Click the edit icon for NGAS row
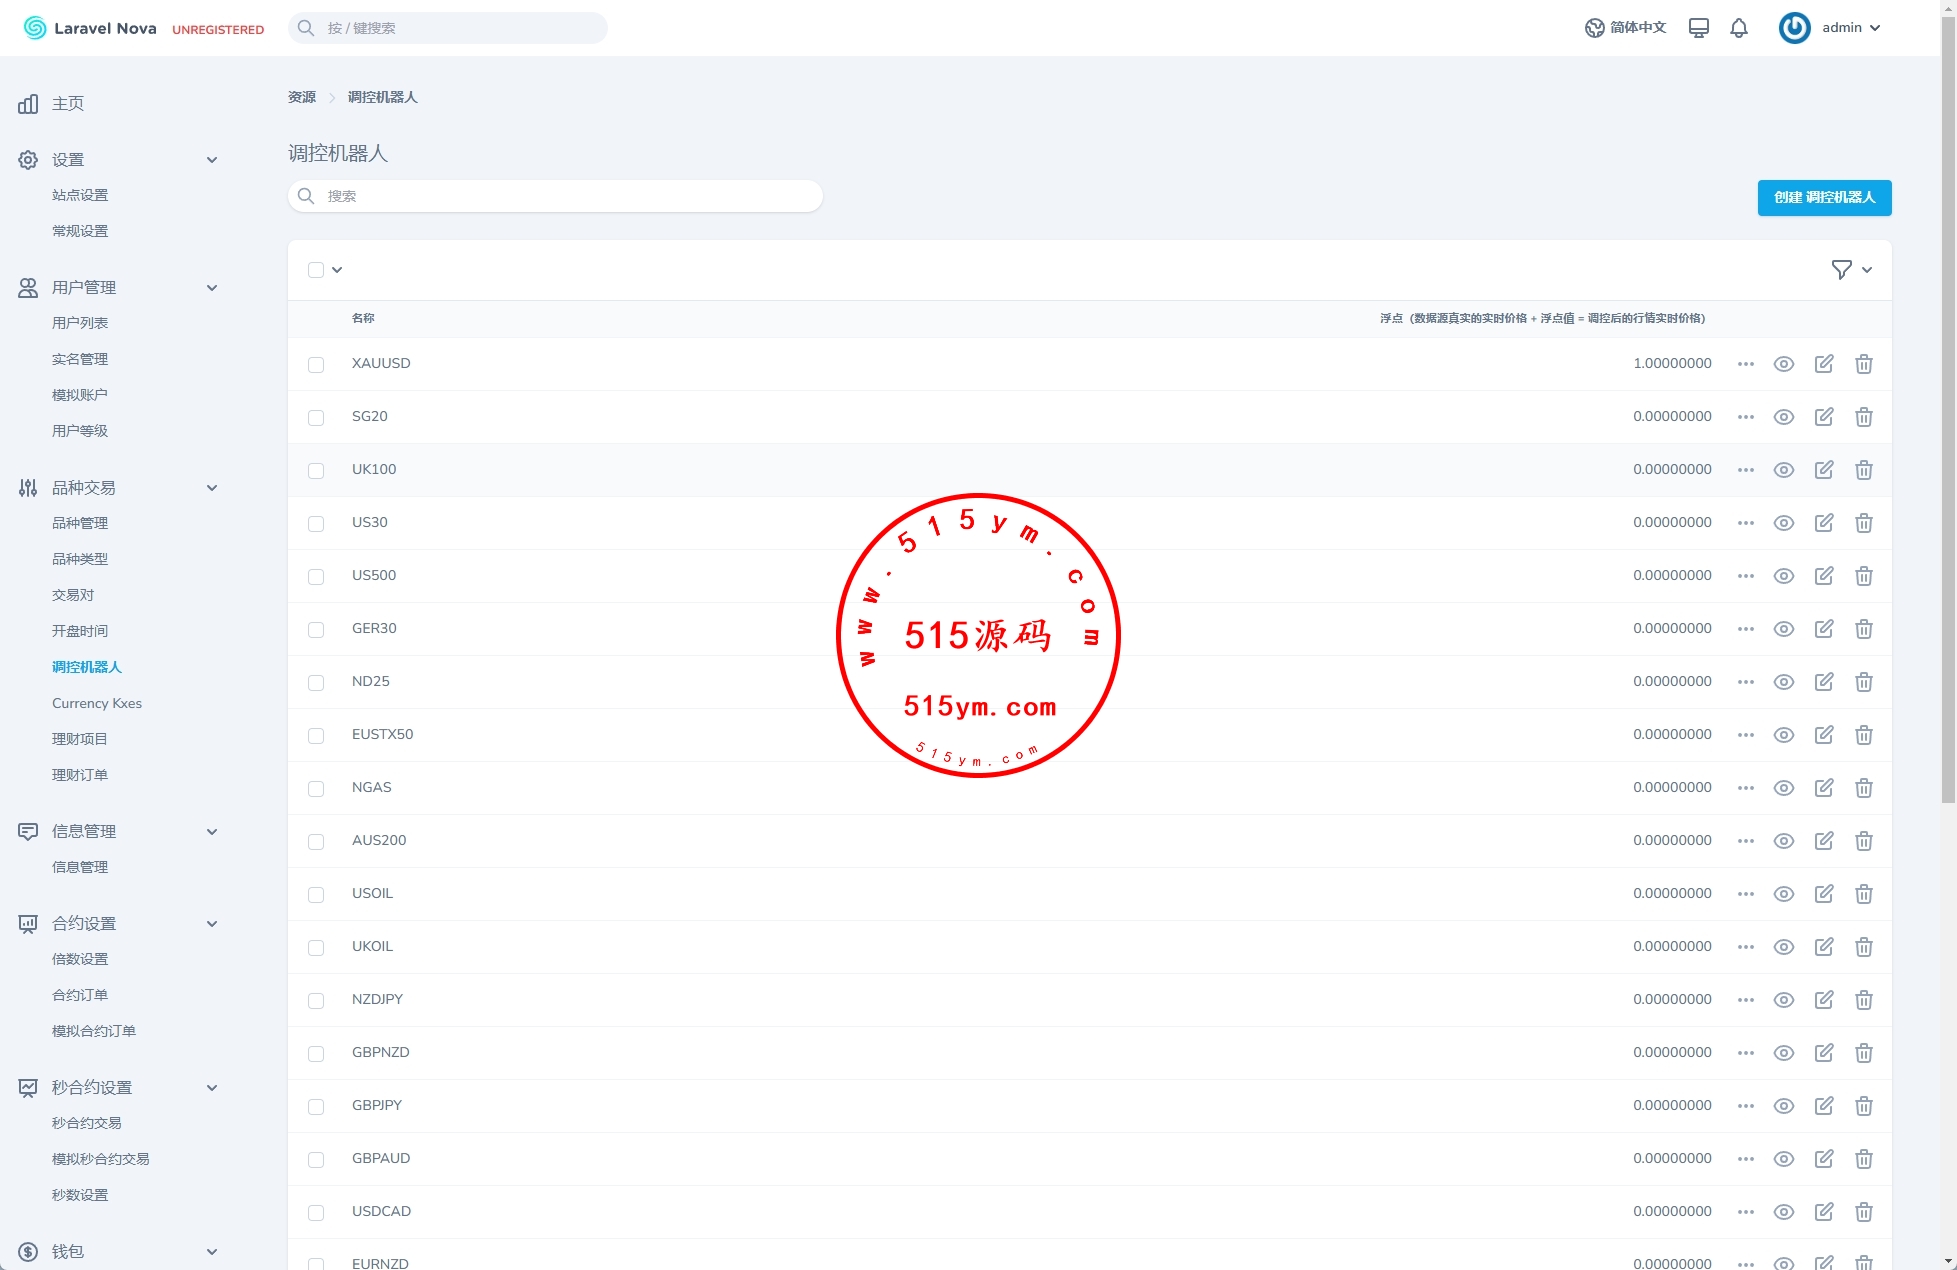This screenshot has width=1957, height=1270. click(1823, 788)
